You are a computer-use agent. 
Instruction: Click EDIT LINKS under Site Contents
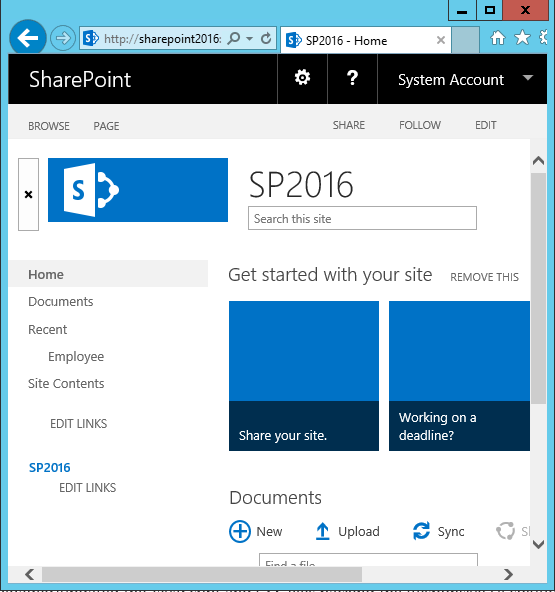coord(79,424)
